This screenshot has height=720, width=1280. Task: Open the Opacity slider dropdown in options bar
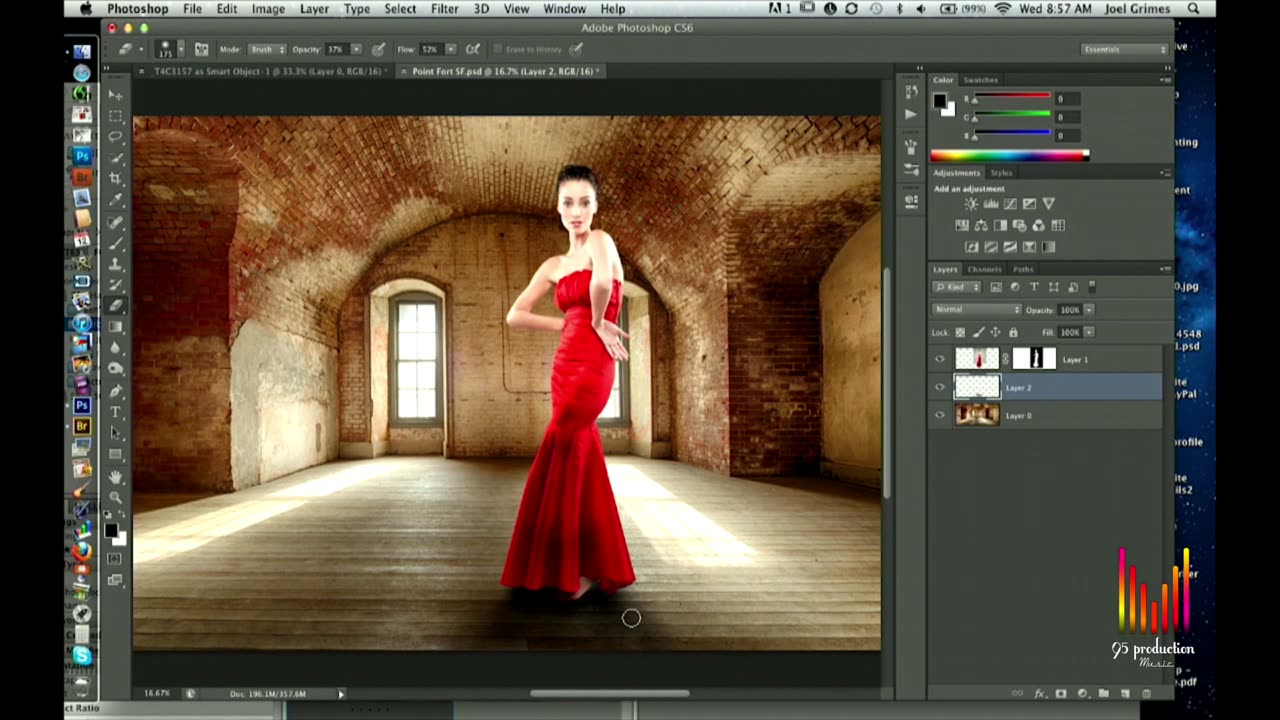pyautogui.click(x=356, y=49)
